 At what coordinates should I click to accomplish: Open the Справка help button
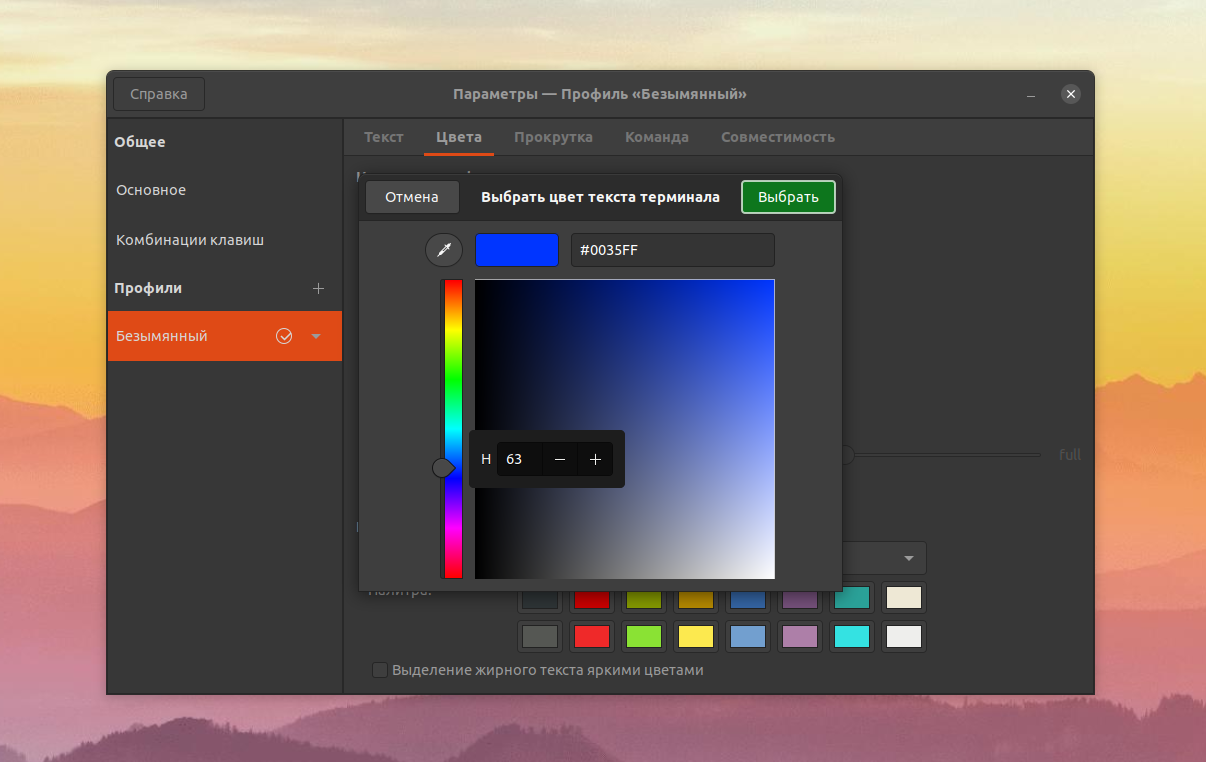[159, 94]
